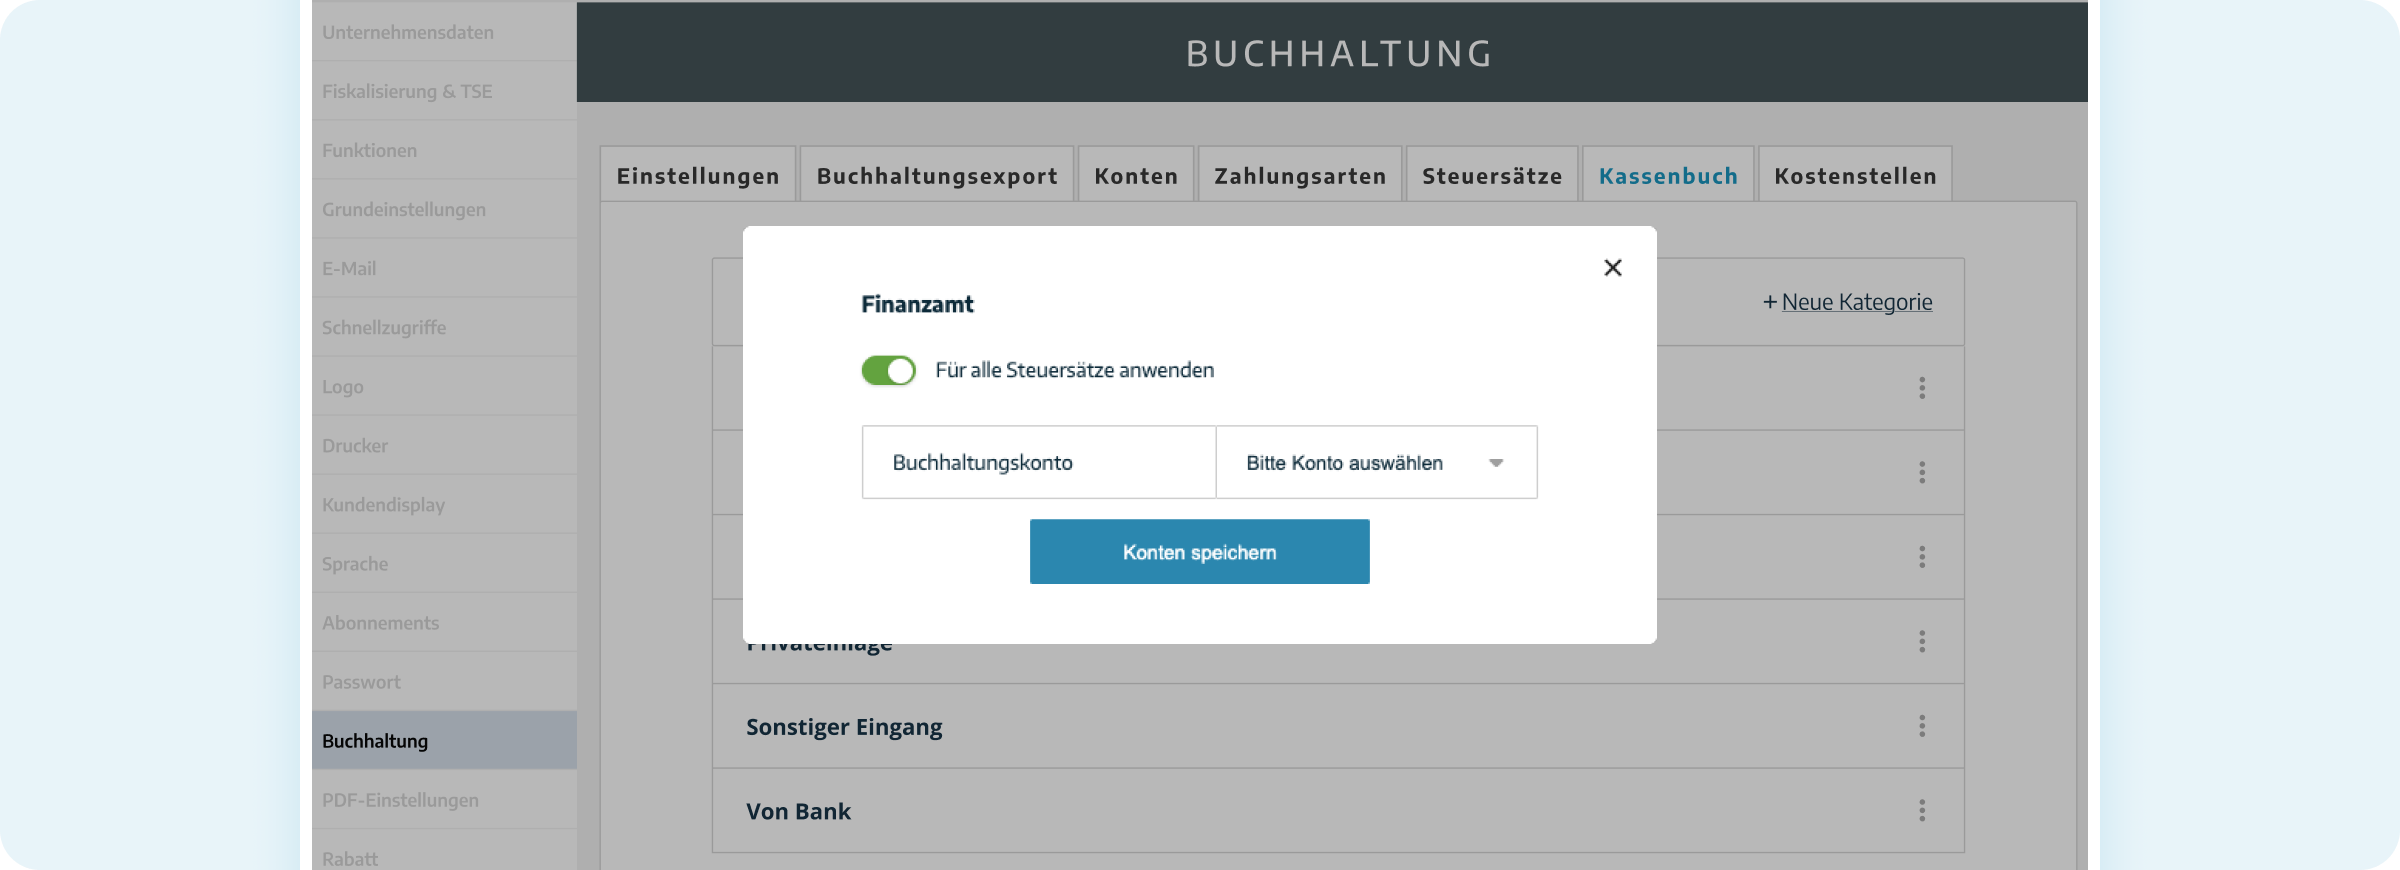Open three-dot menu in the third category row

coord(1921,557)
